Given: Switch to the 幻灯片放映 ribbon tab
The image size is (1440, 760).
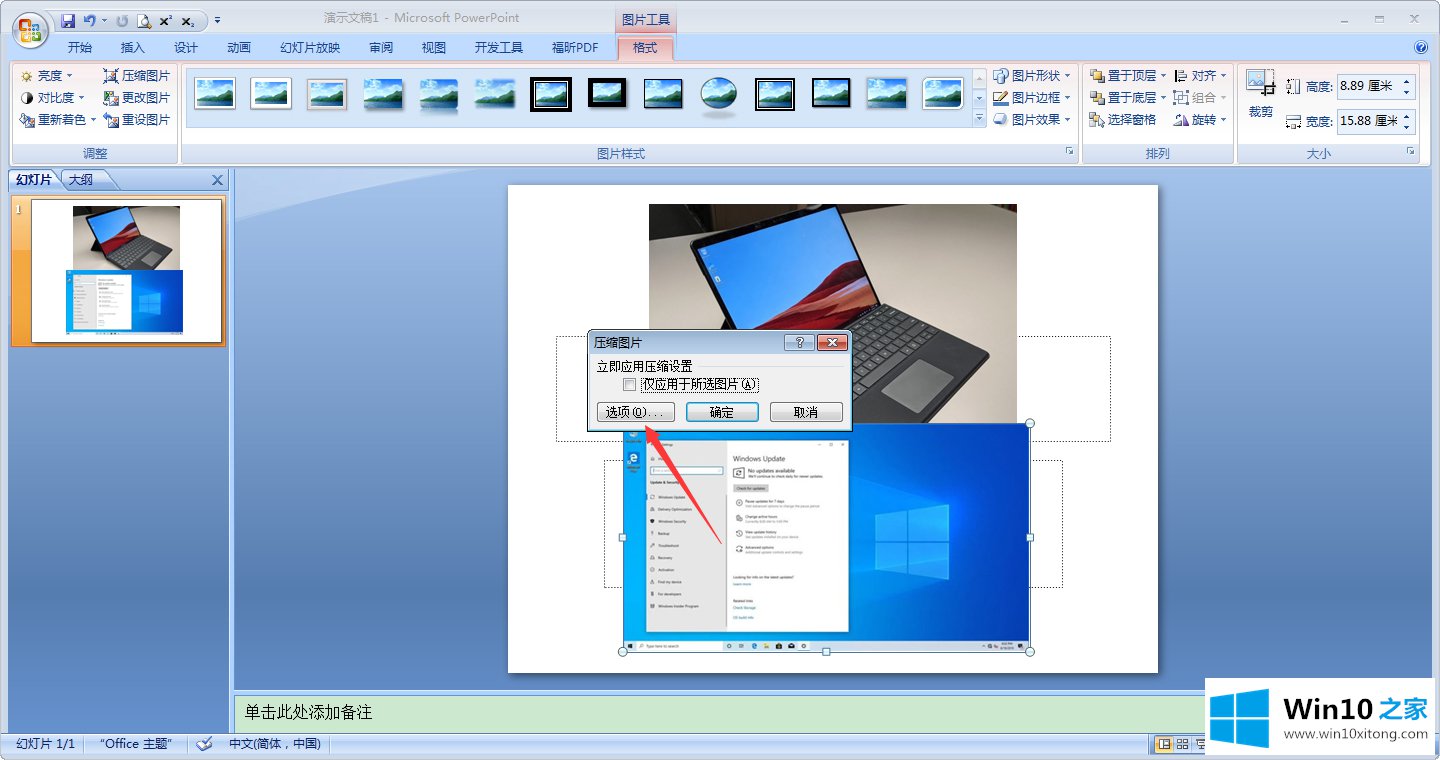Looking at the screenshot, I should click(x=310, y=48).
